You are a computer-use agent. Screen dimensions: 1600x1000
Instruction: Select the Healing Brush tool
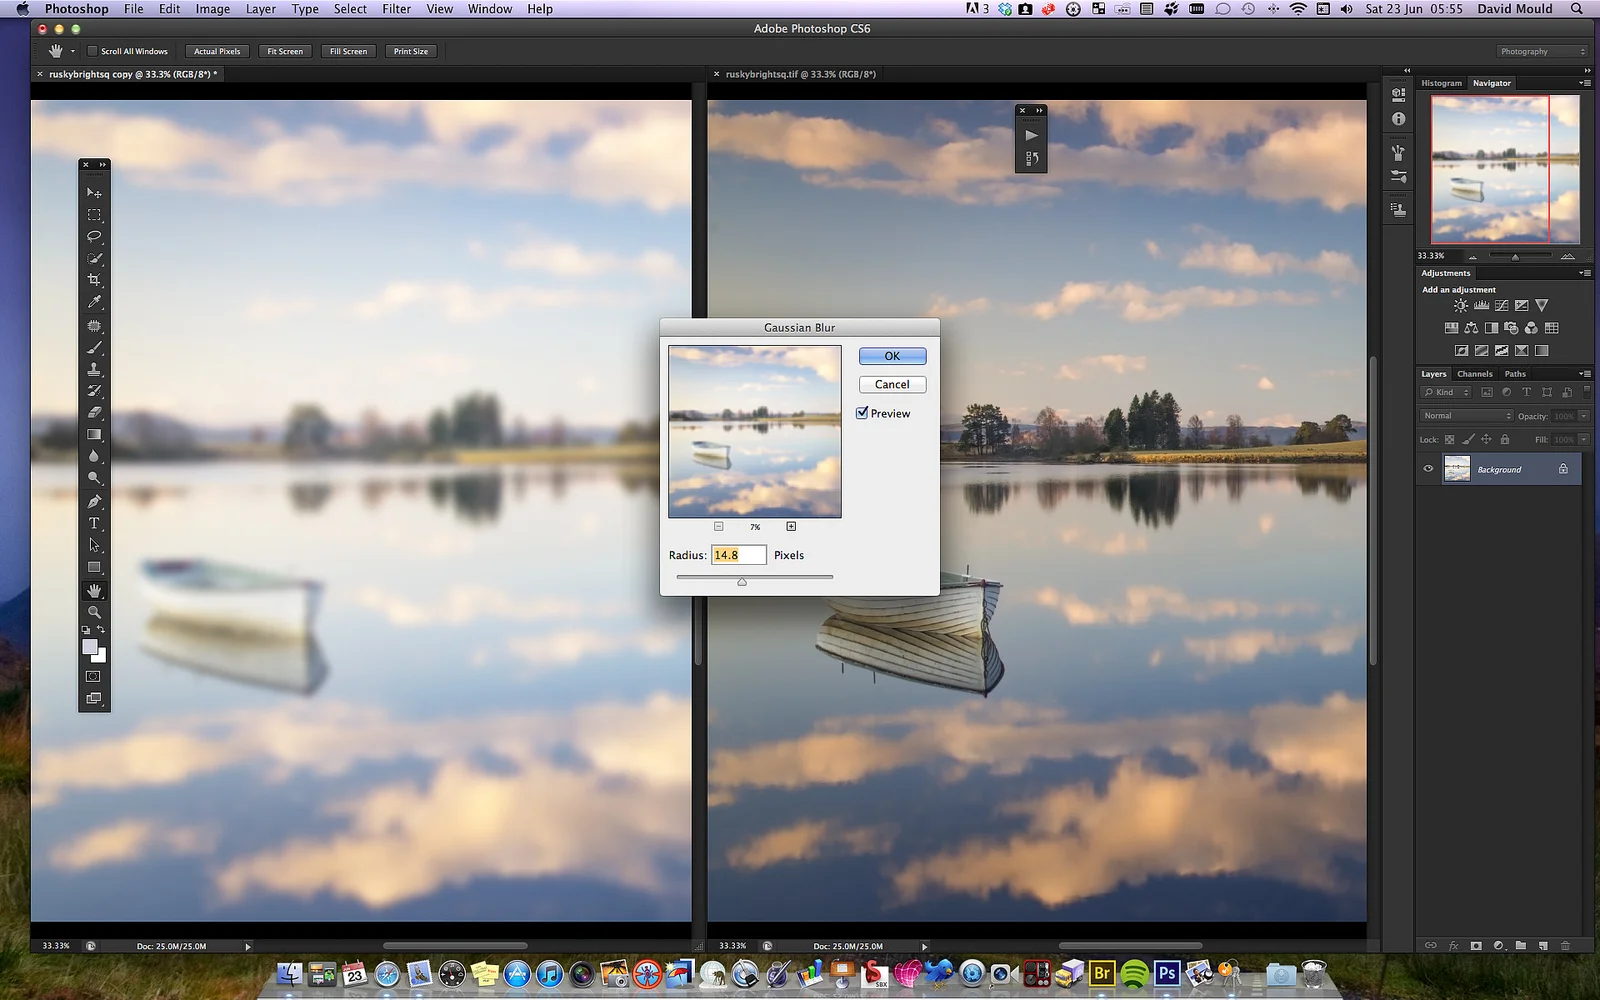94,326
